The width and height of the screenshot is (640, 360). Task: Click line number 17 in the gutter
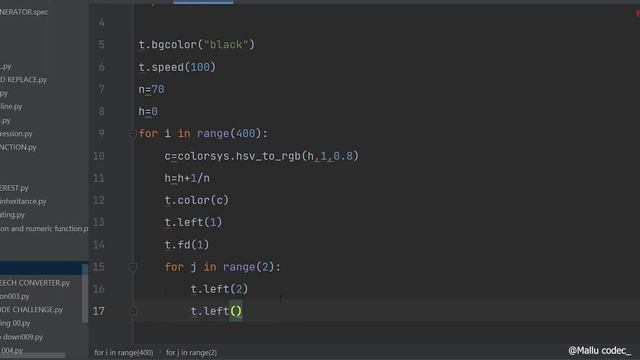99,311
